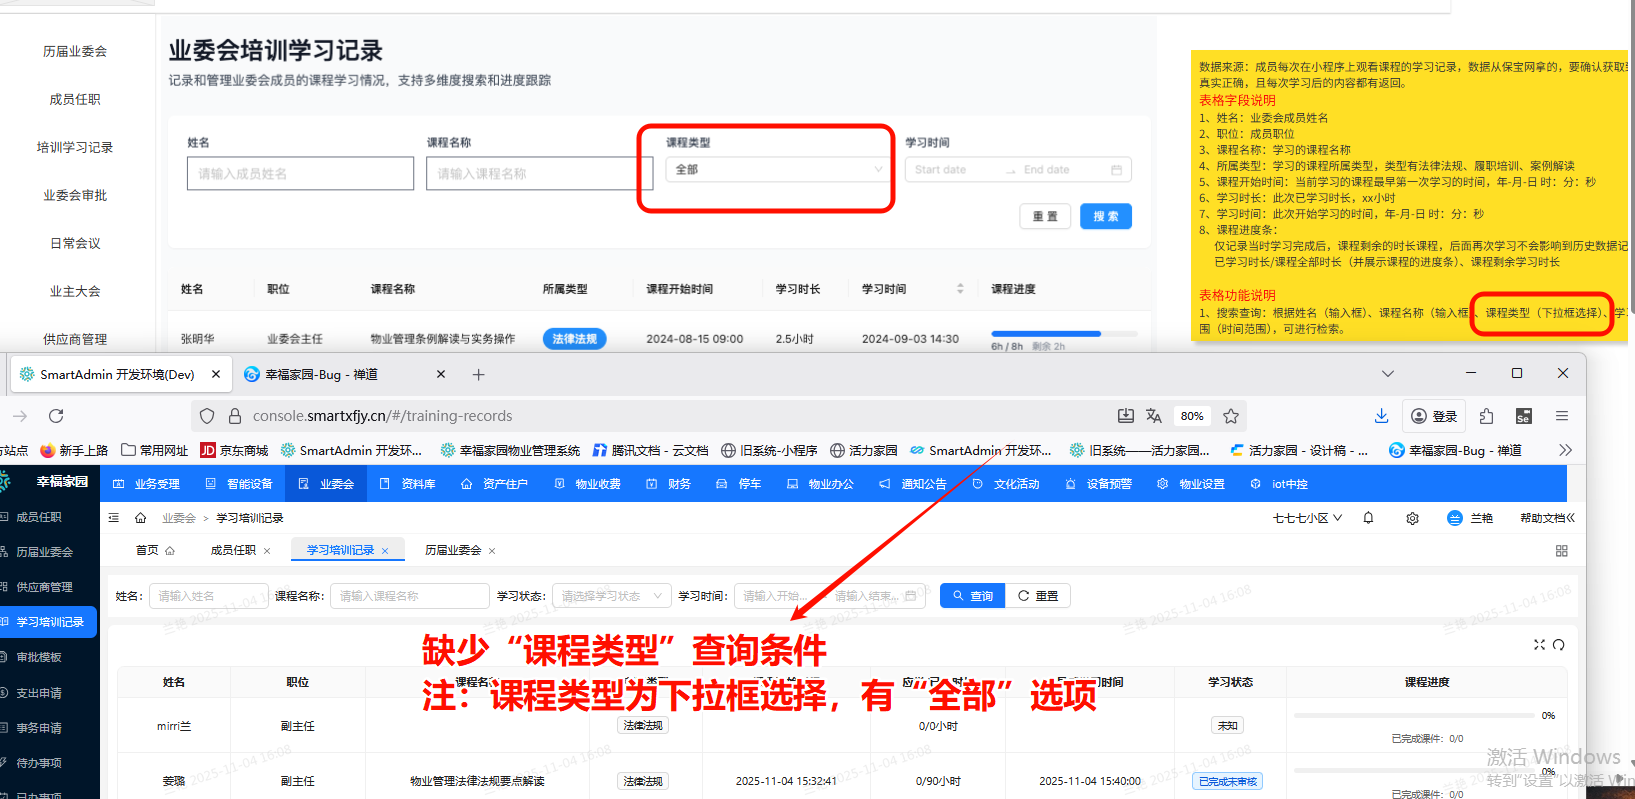Click the 80% page zoom indicator

(1192, 416)
